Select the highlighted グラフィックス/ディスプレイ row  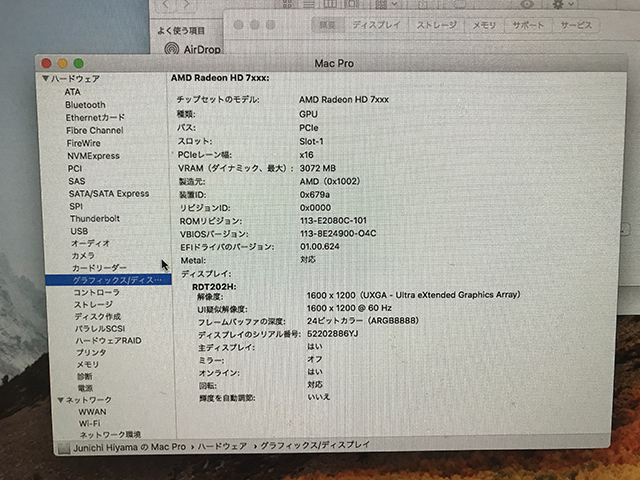[x=108, y=280]
